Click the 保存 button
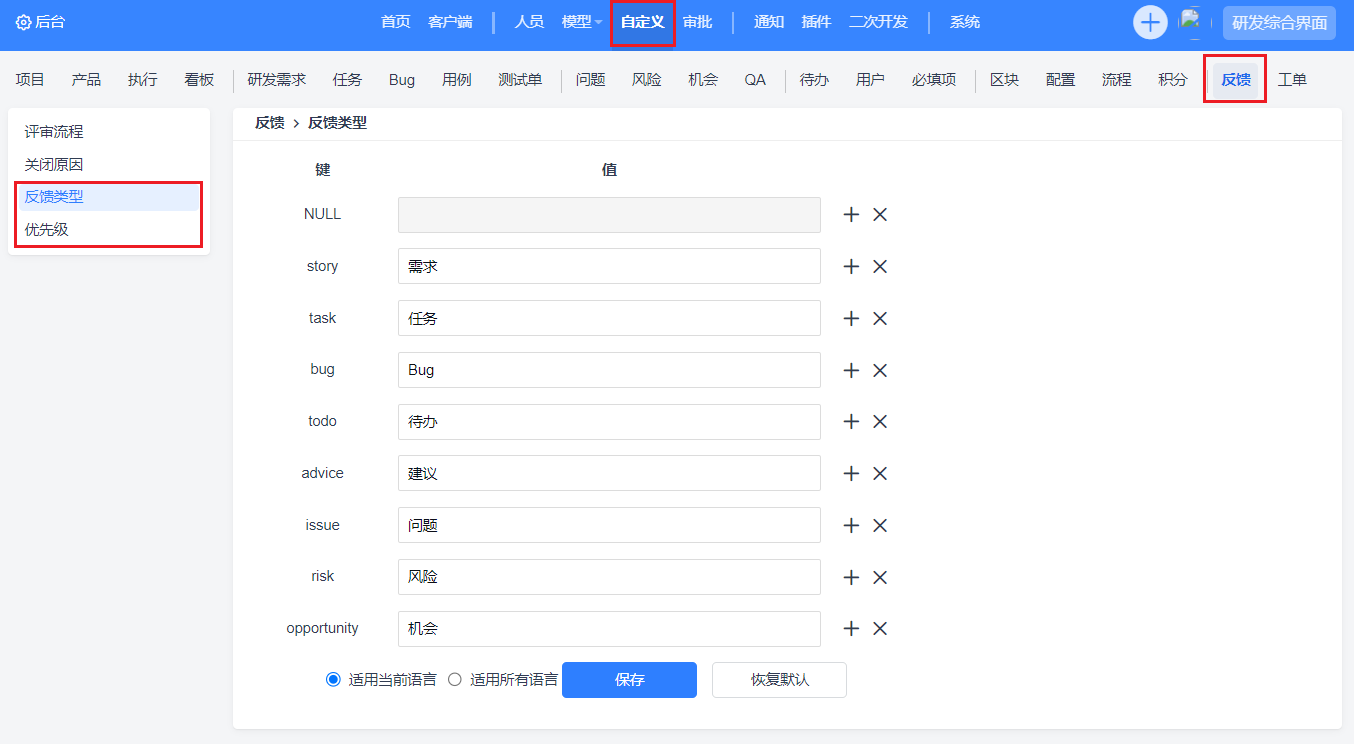This screenshot has height=744, width=1354. pyautogui.click(x=629, y=680)
